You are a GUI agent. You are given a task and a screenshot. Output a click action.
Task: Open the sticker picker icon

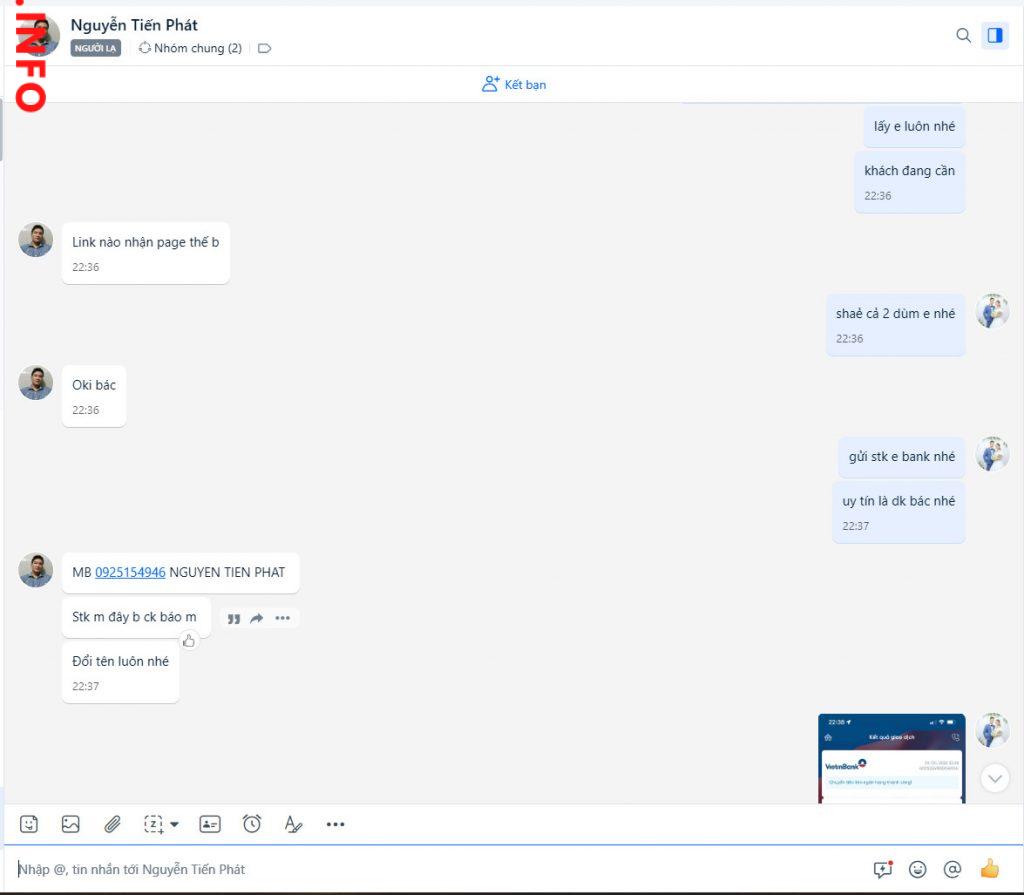(x=29, y=824)
